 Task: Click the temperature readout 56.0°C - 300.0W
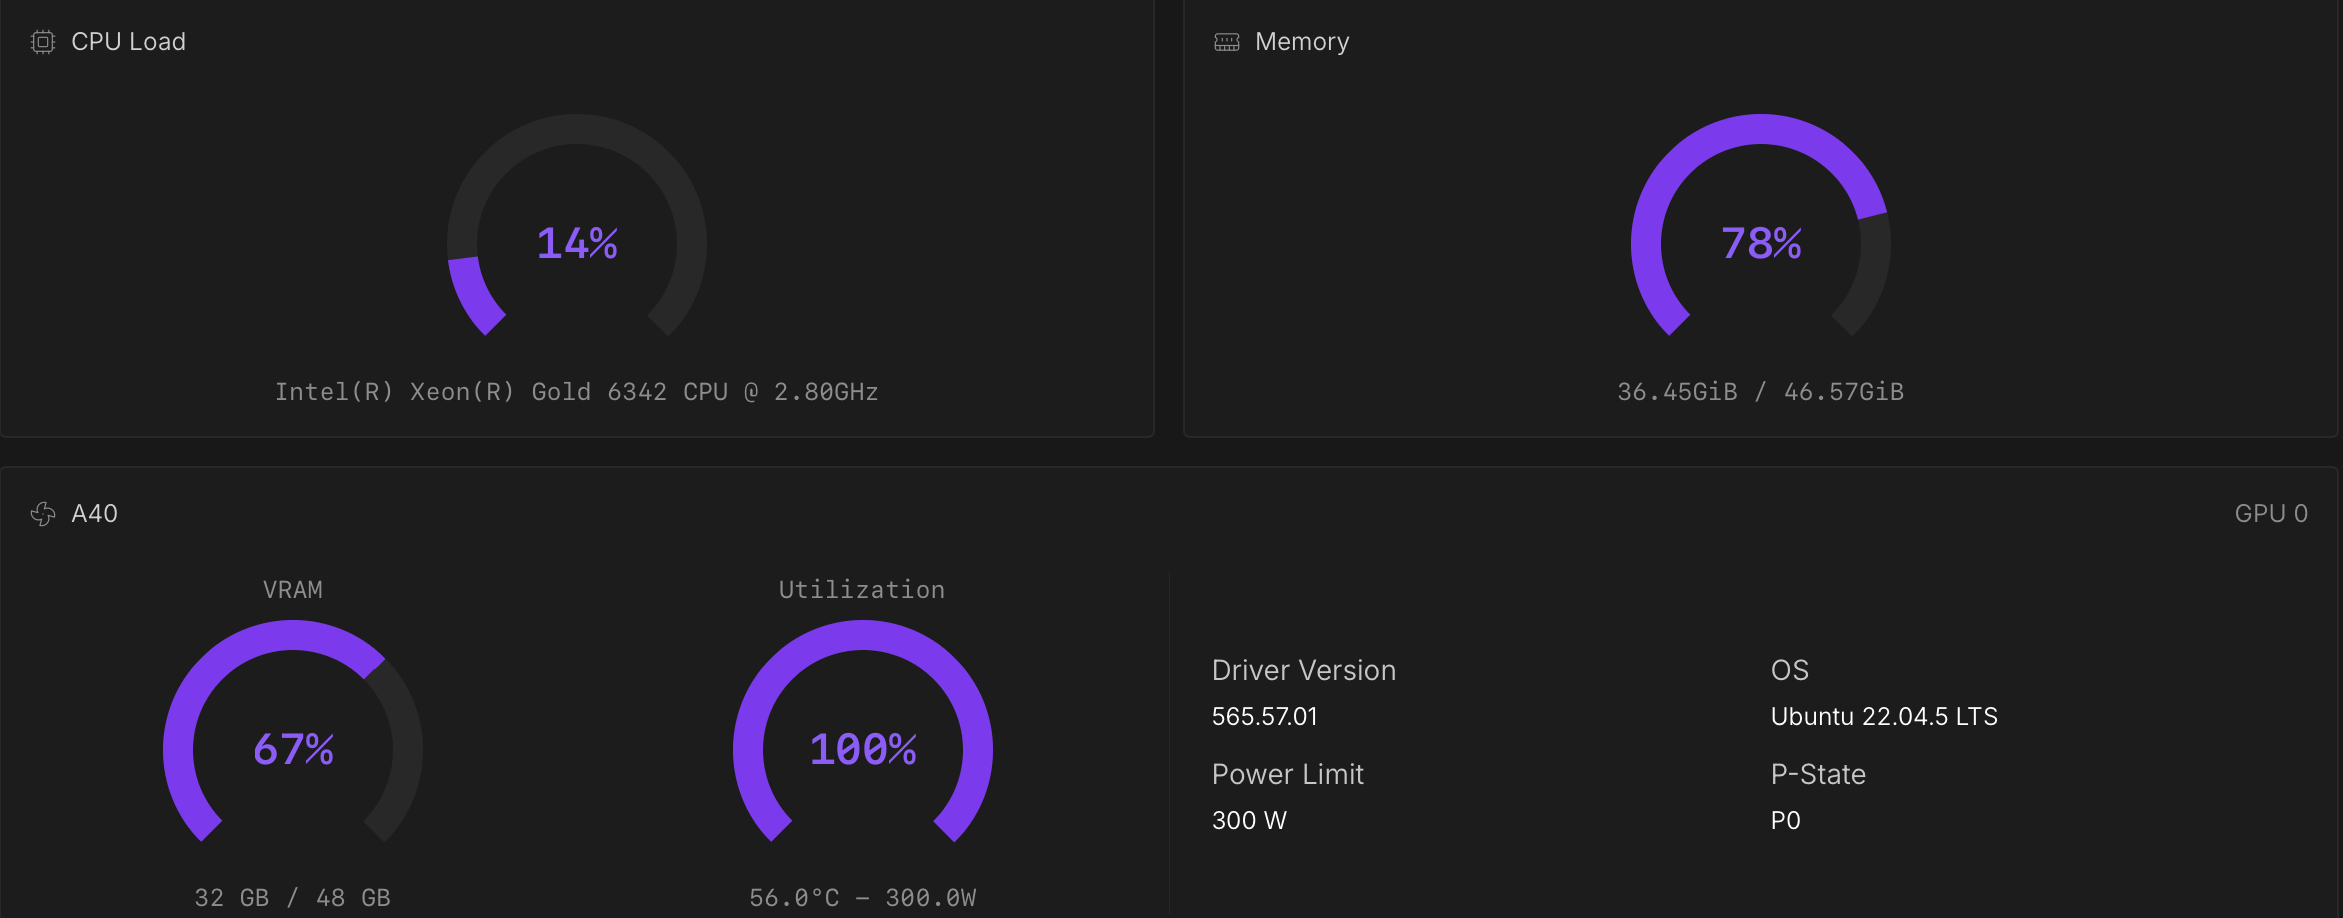(x=862, y=896)
